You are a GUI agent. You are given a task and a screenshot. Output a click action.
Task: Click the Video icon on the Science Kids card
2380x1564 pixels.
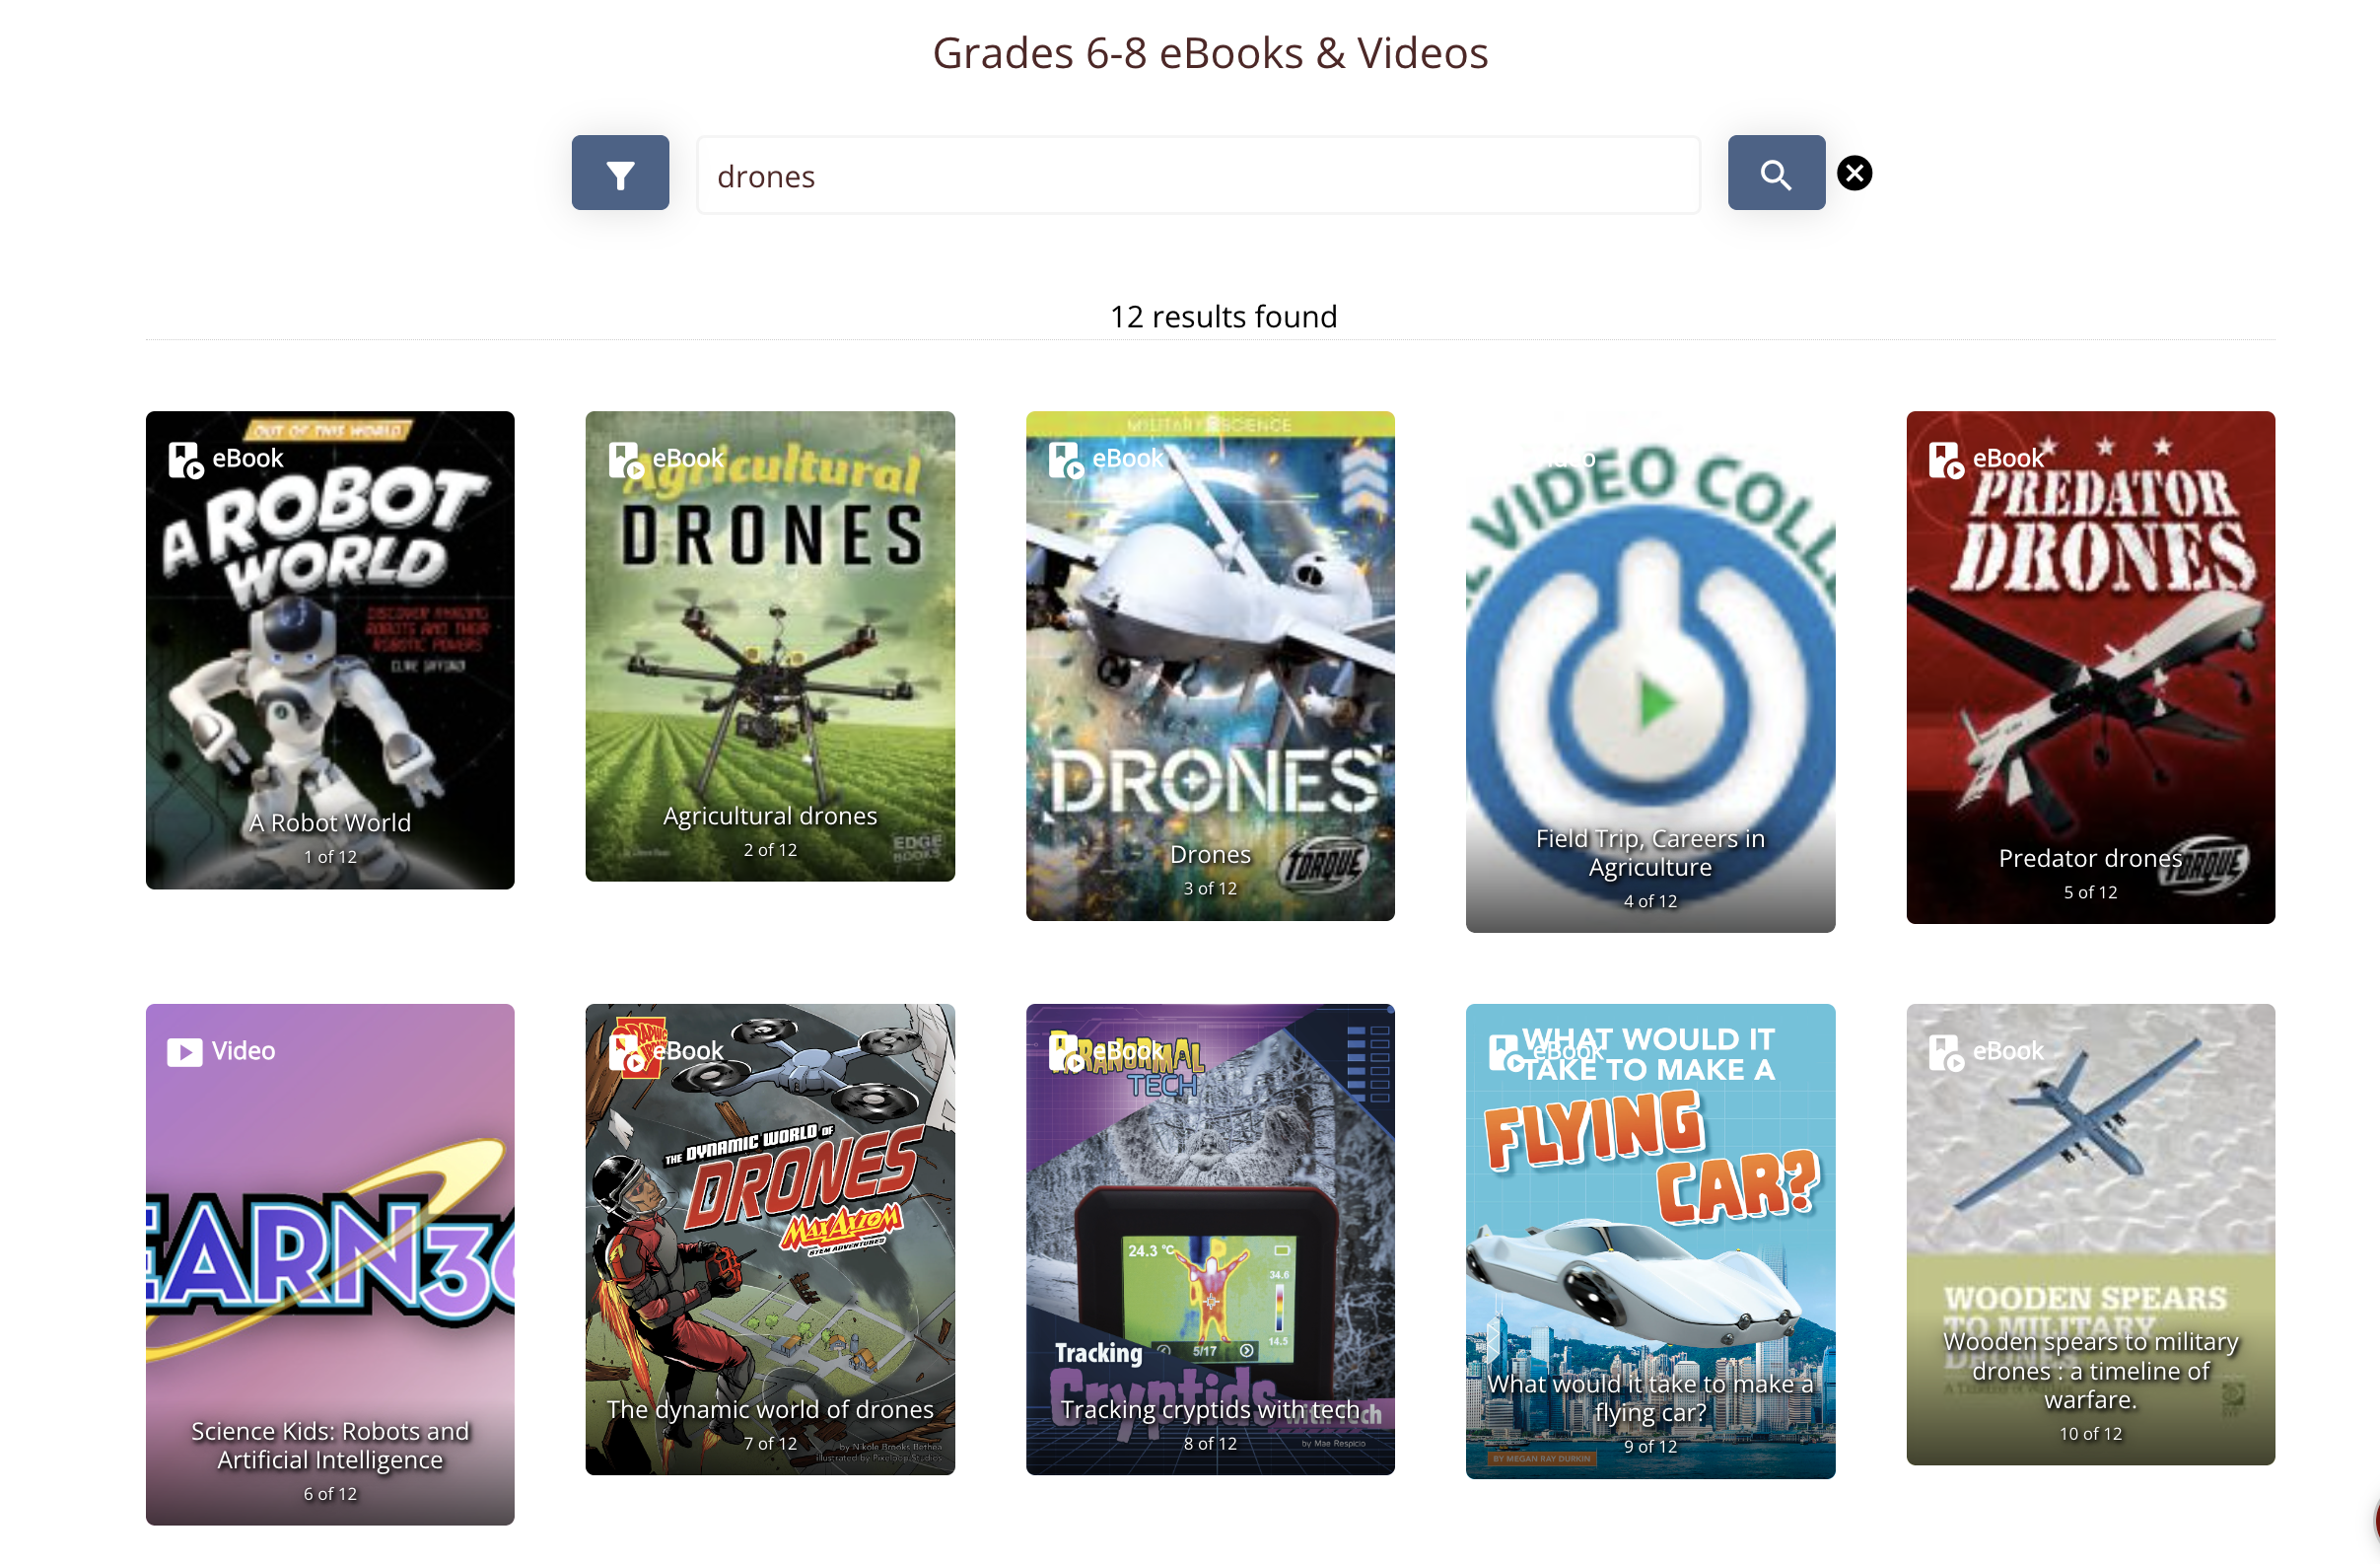click(185, 1052)
